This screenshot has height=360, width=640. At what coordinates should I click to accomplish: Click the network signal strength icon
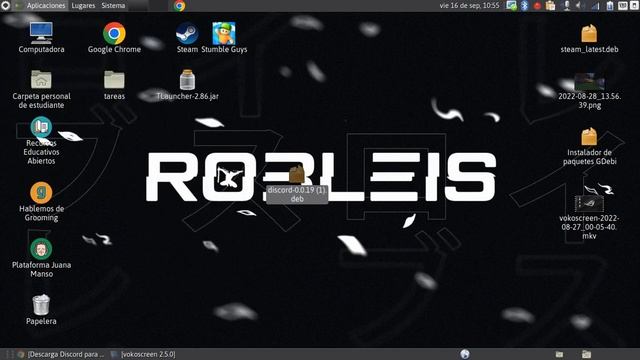596,5
